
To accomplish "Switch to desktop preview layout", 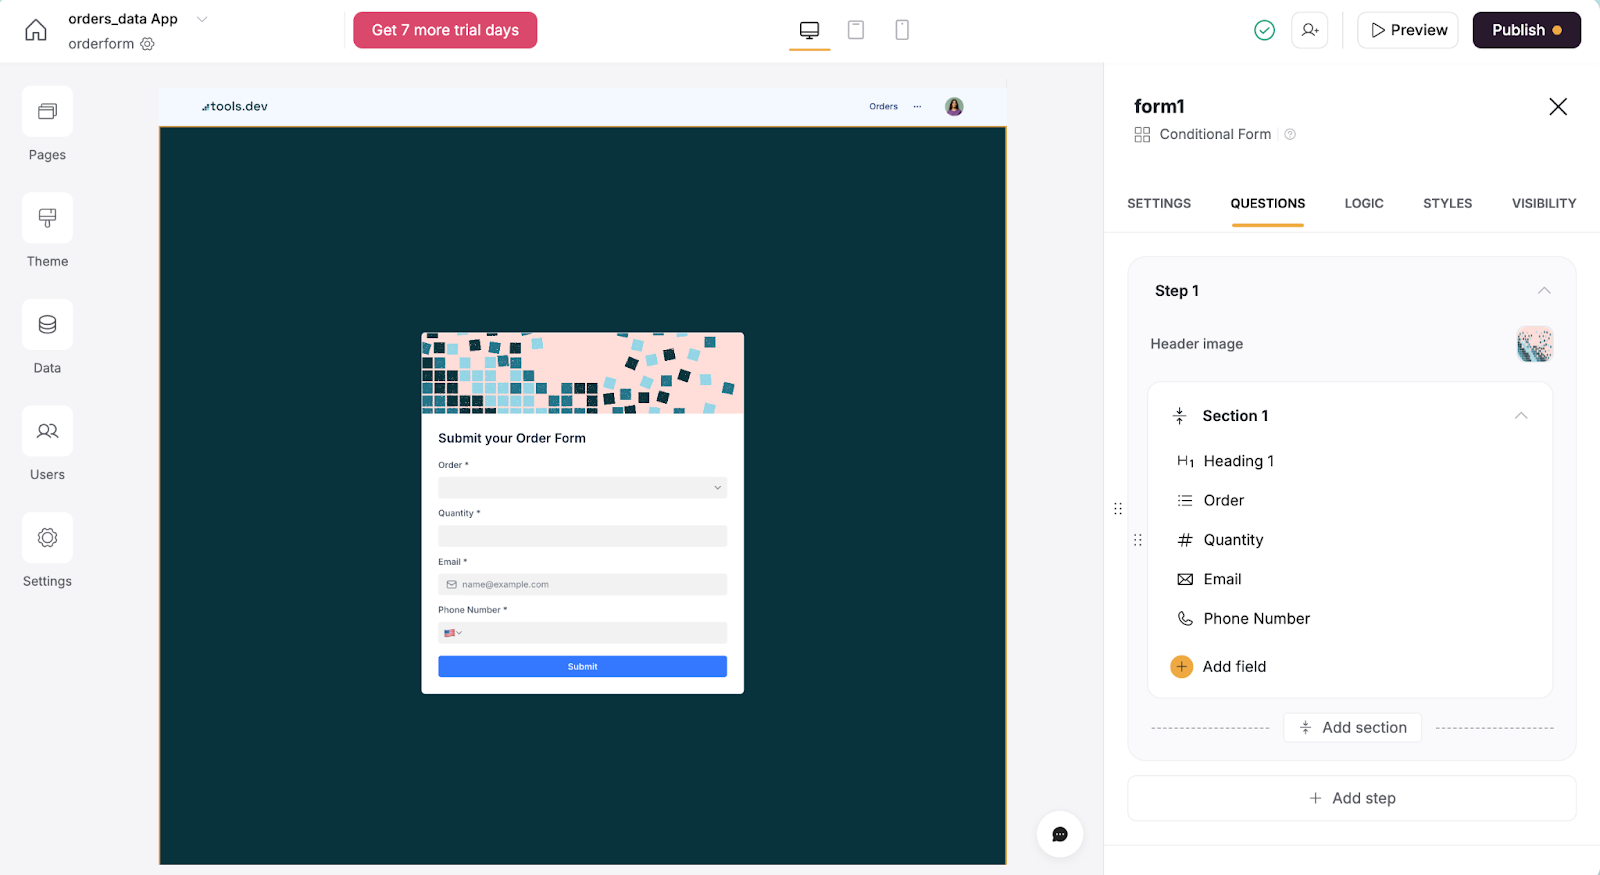I will click(810, 30).
